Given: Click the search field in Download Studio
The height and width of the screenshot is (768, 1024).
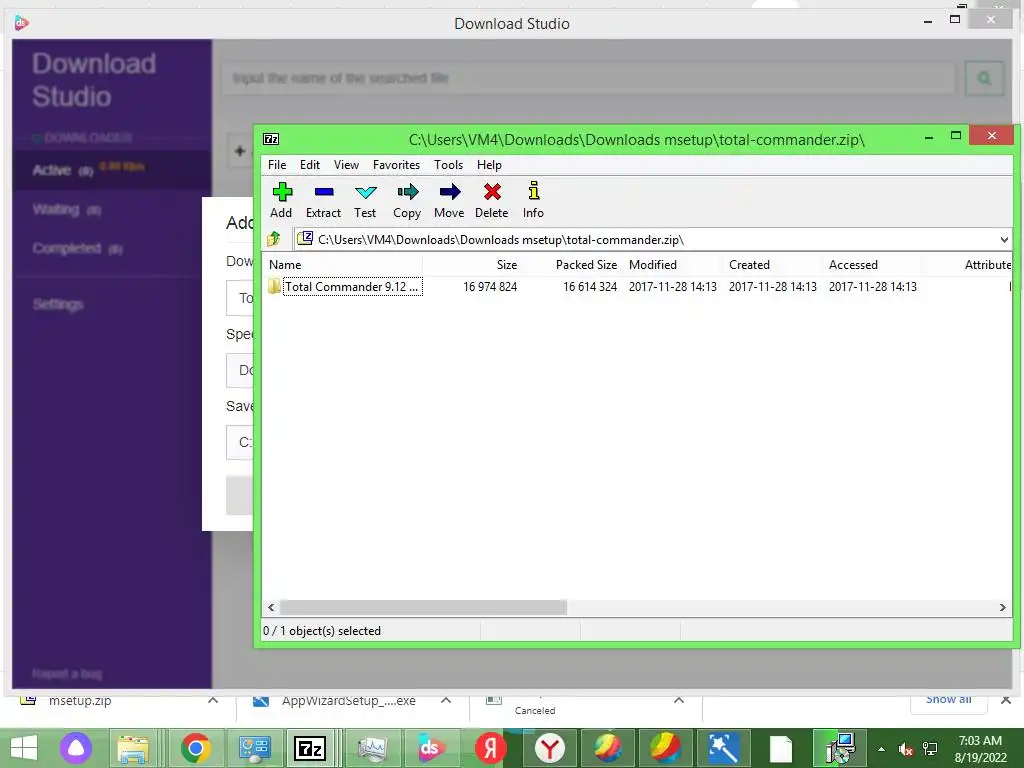Looking at the screenshot, I should pyautogui.click(x=589, y=78).
